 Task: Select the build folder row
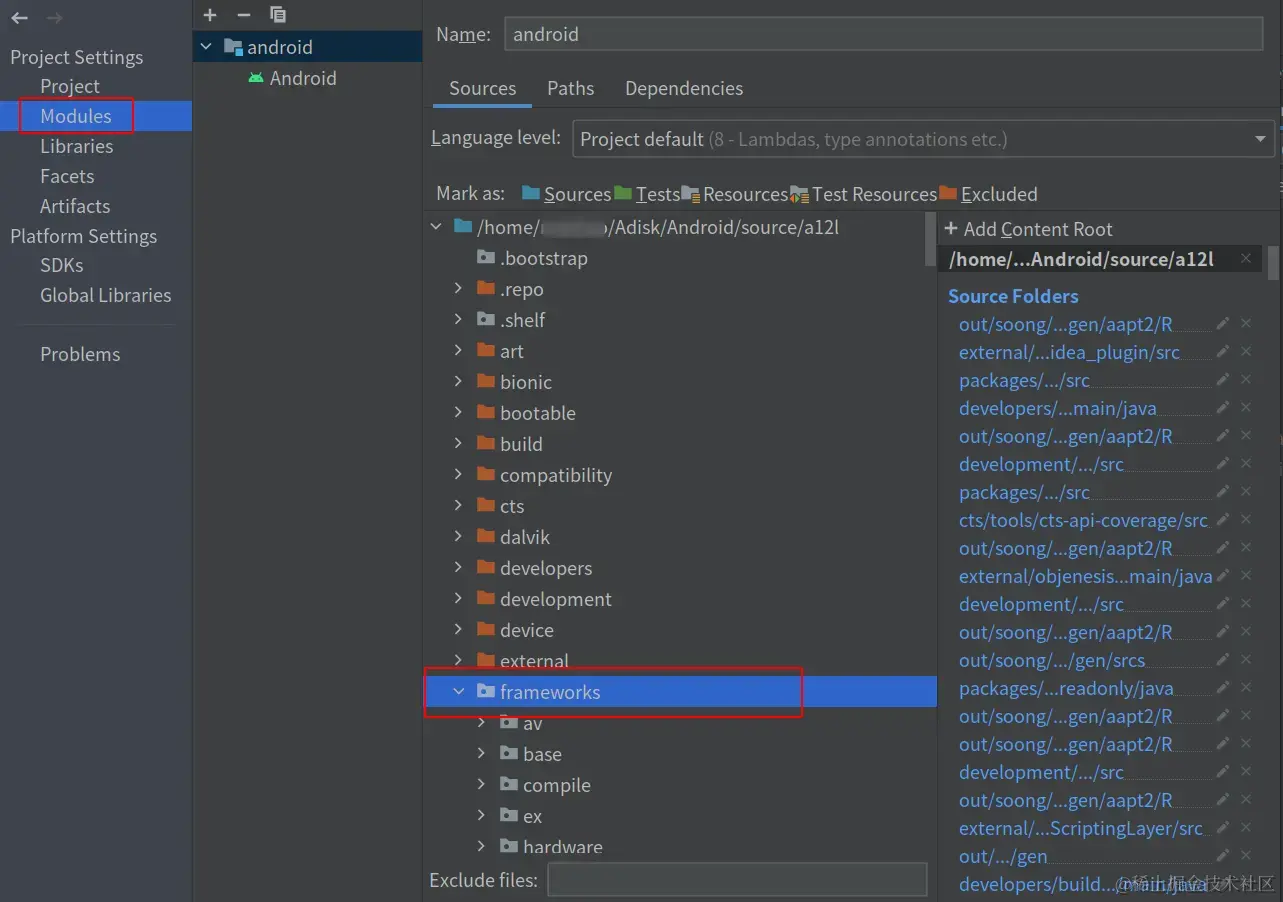(x=680, y=444)
